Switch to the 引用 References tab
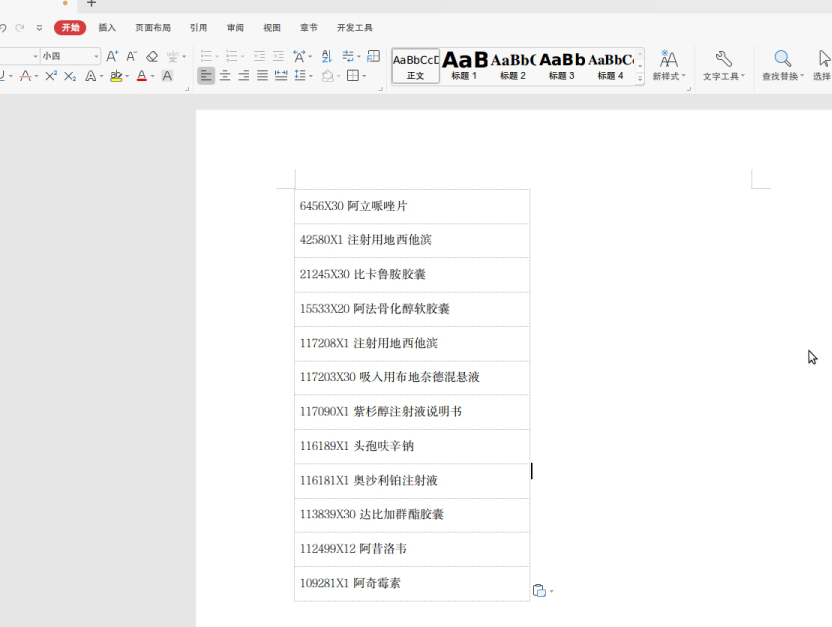The height and width of the screenshot is (627, 832). (198, 28)
